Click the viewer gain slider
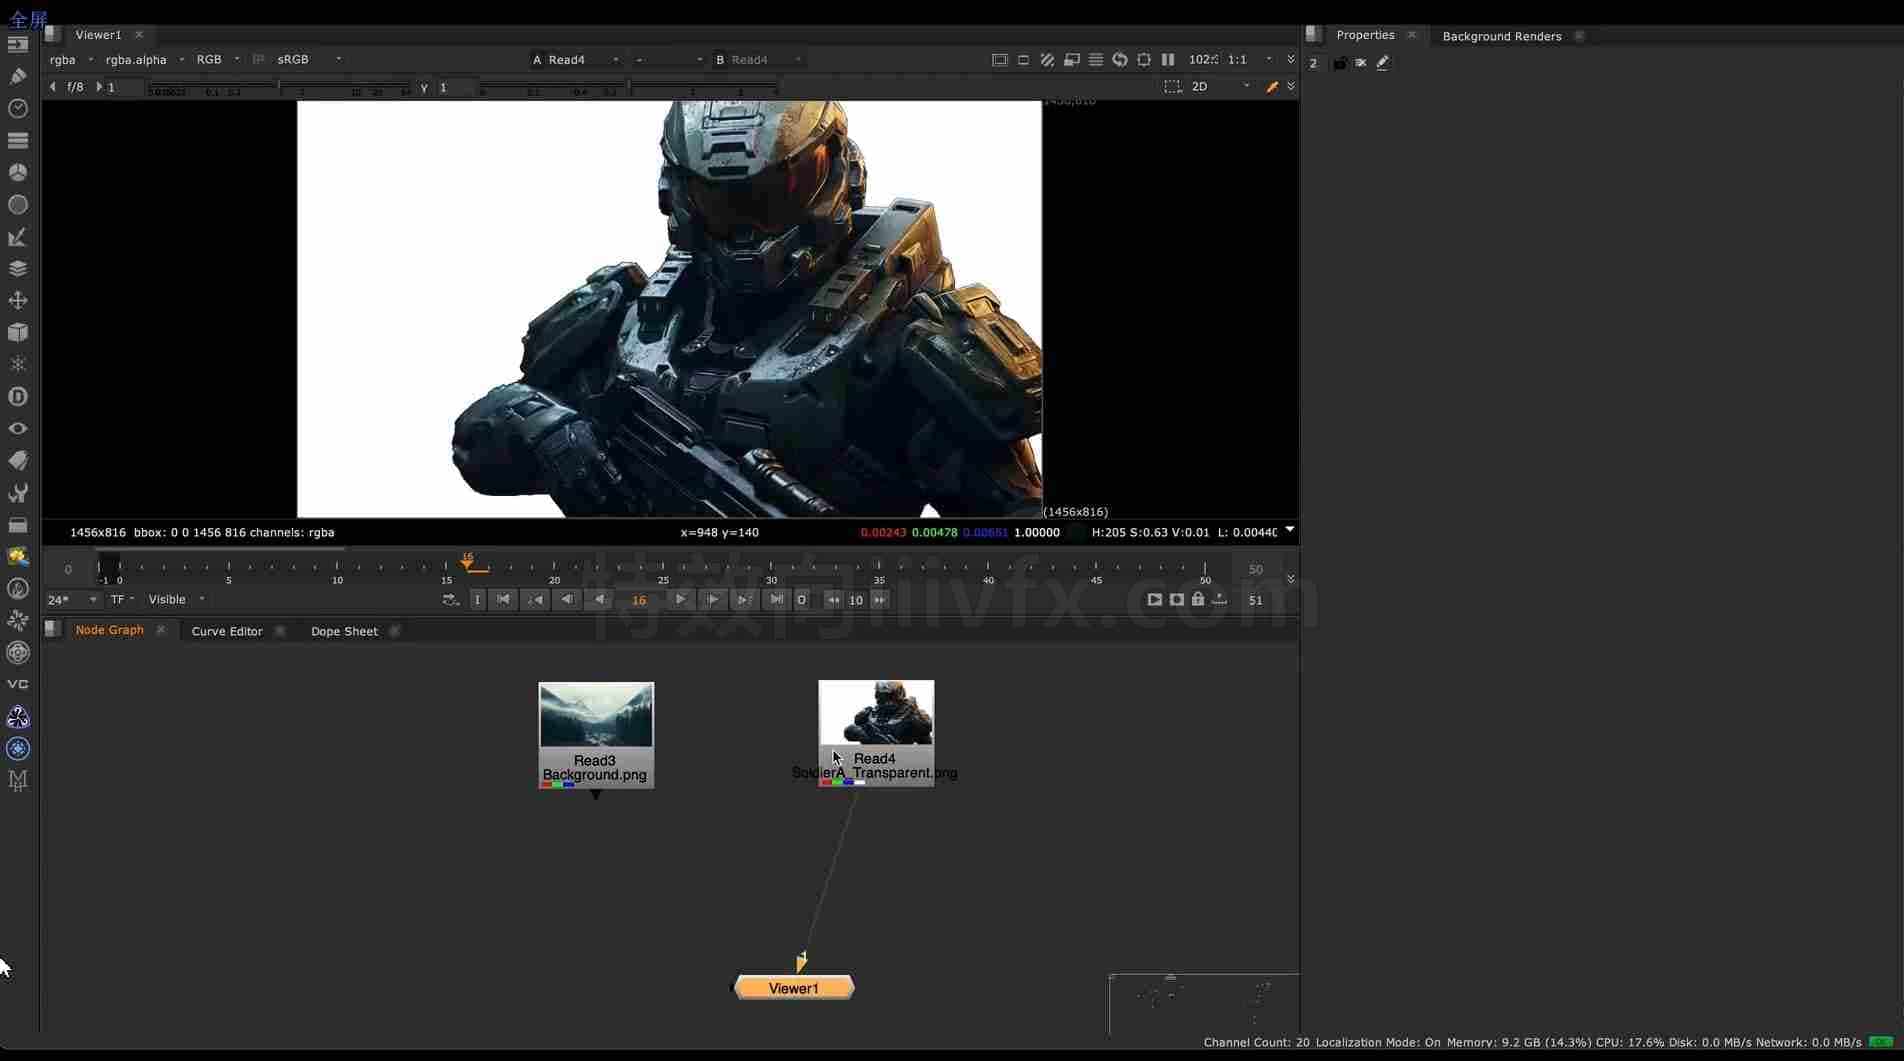Image resolution: width=1904 pixels, height=1061 pixels. [x=280, y=88]
